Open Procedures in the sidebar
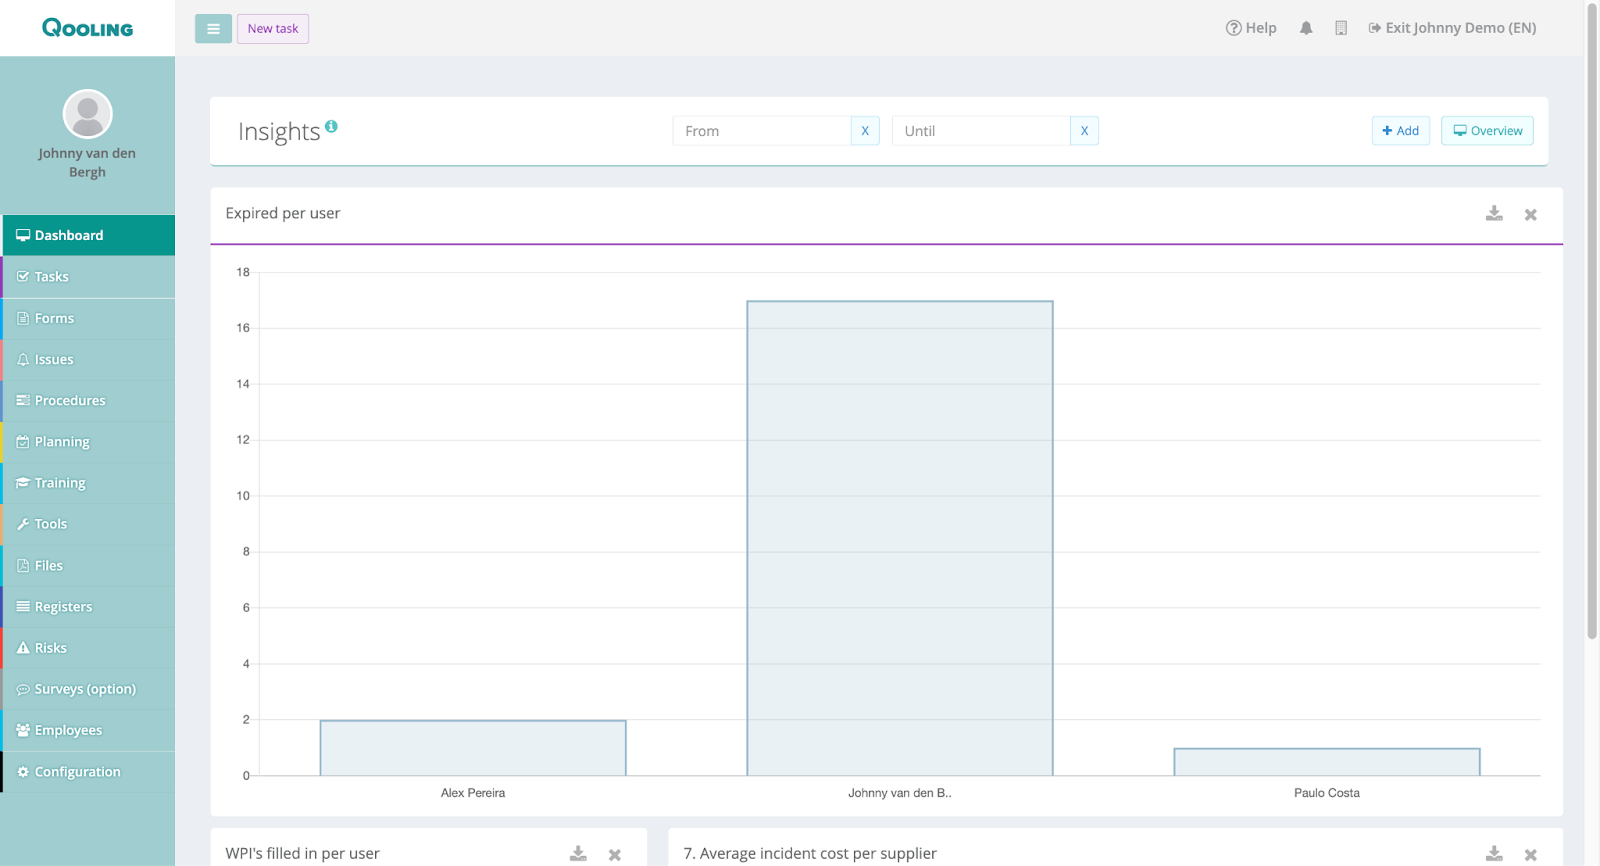Viewport: 1600px width, 866px height. pos(88,400)
